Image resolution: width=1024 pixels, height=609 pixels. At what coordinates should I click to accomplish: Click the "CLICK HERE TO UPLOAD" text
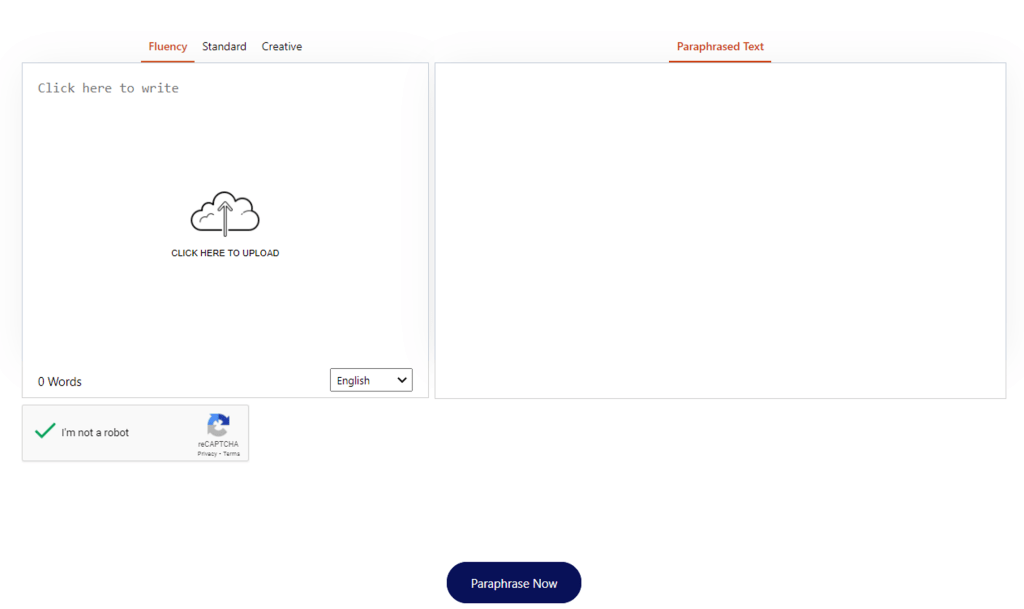coord(225,253)
